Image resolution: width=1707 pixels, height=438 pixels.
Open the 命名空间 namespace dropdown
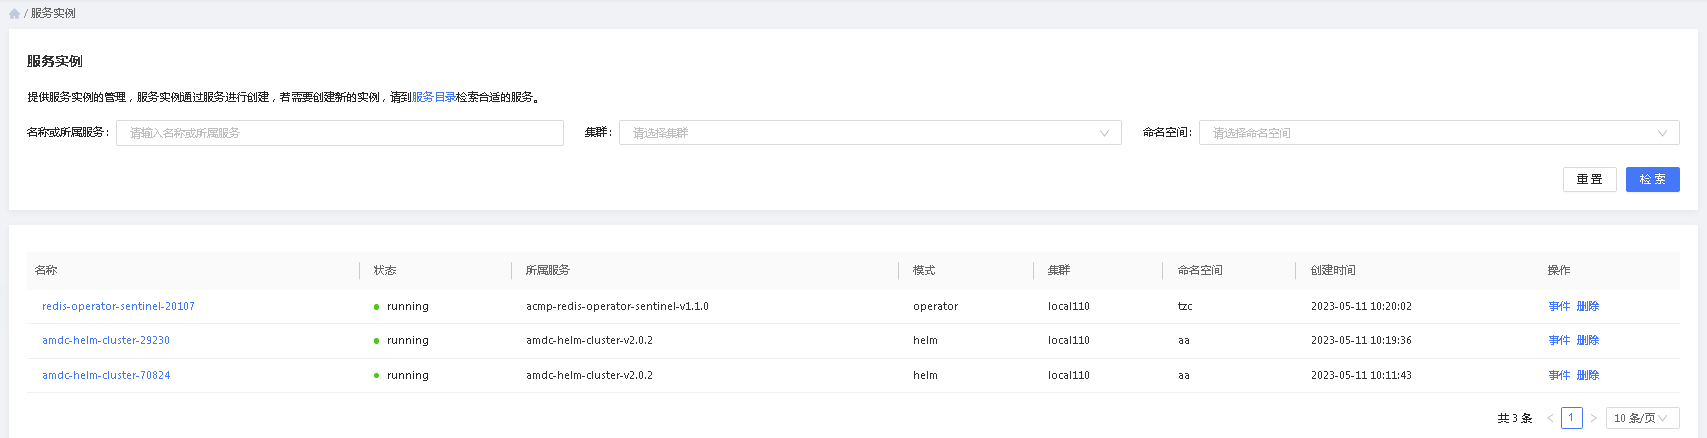[x=1438, y=133]
